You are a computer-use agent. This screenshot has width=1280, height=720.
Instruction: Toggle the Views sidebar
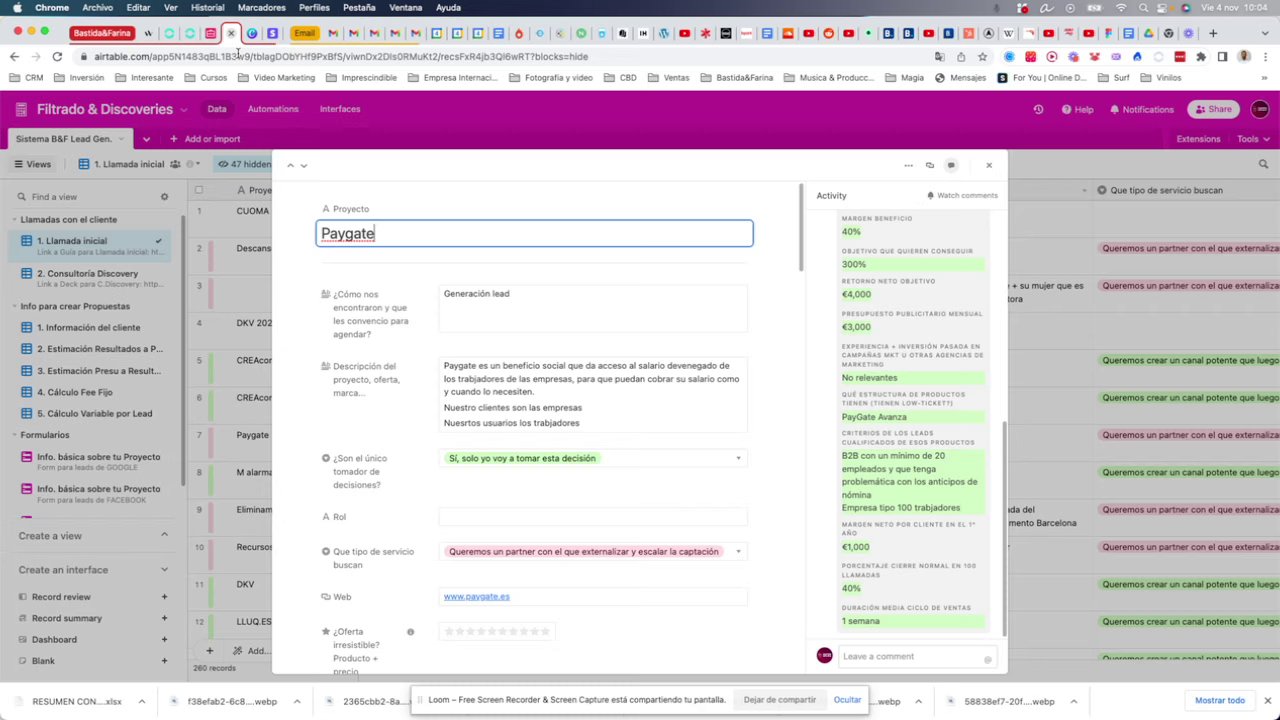(x=32, y=164)
